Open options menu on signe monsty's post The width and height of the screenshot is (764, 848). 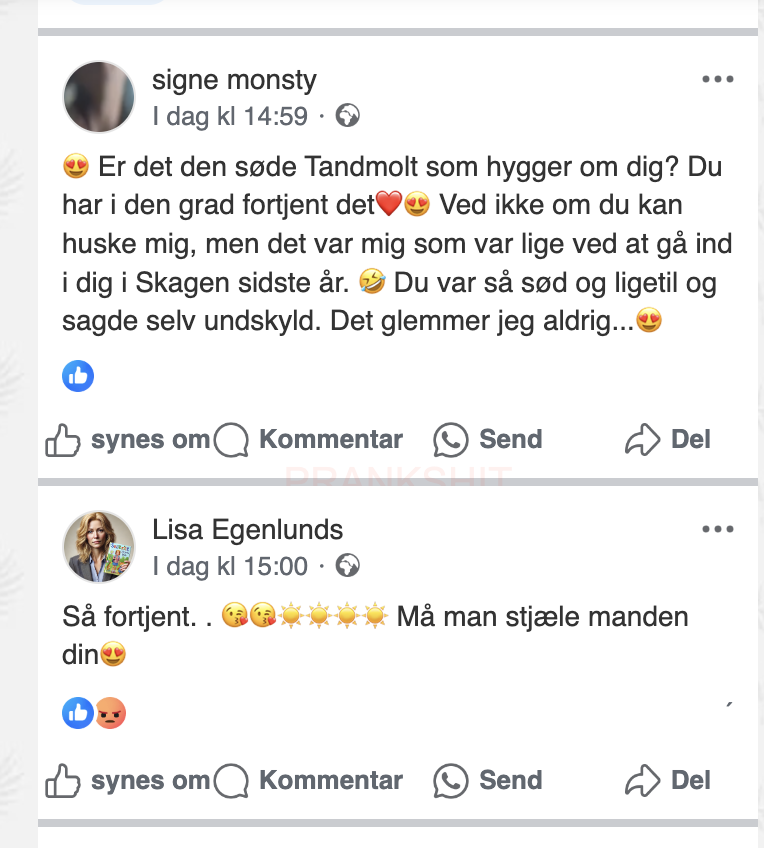(x=718, y=80)
